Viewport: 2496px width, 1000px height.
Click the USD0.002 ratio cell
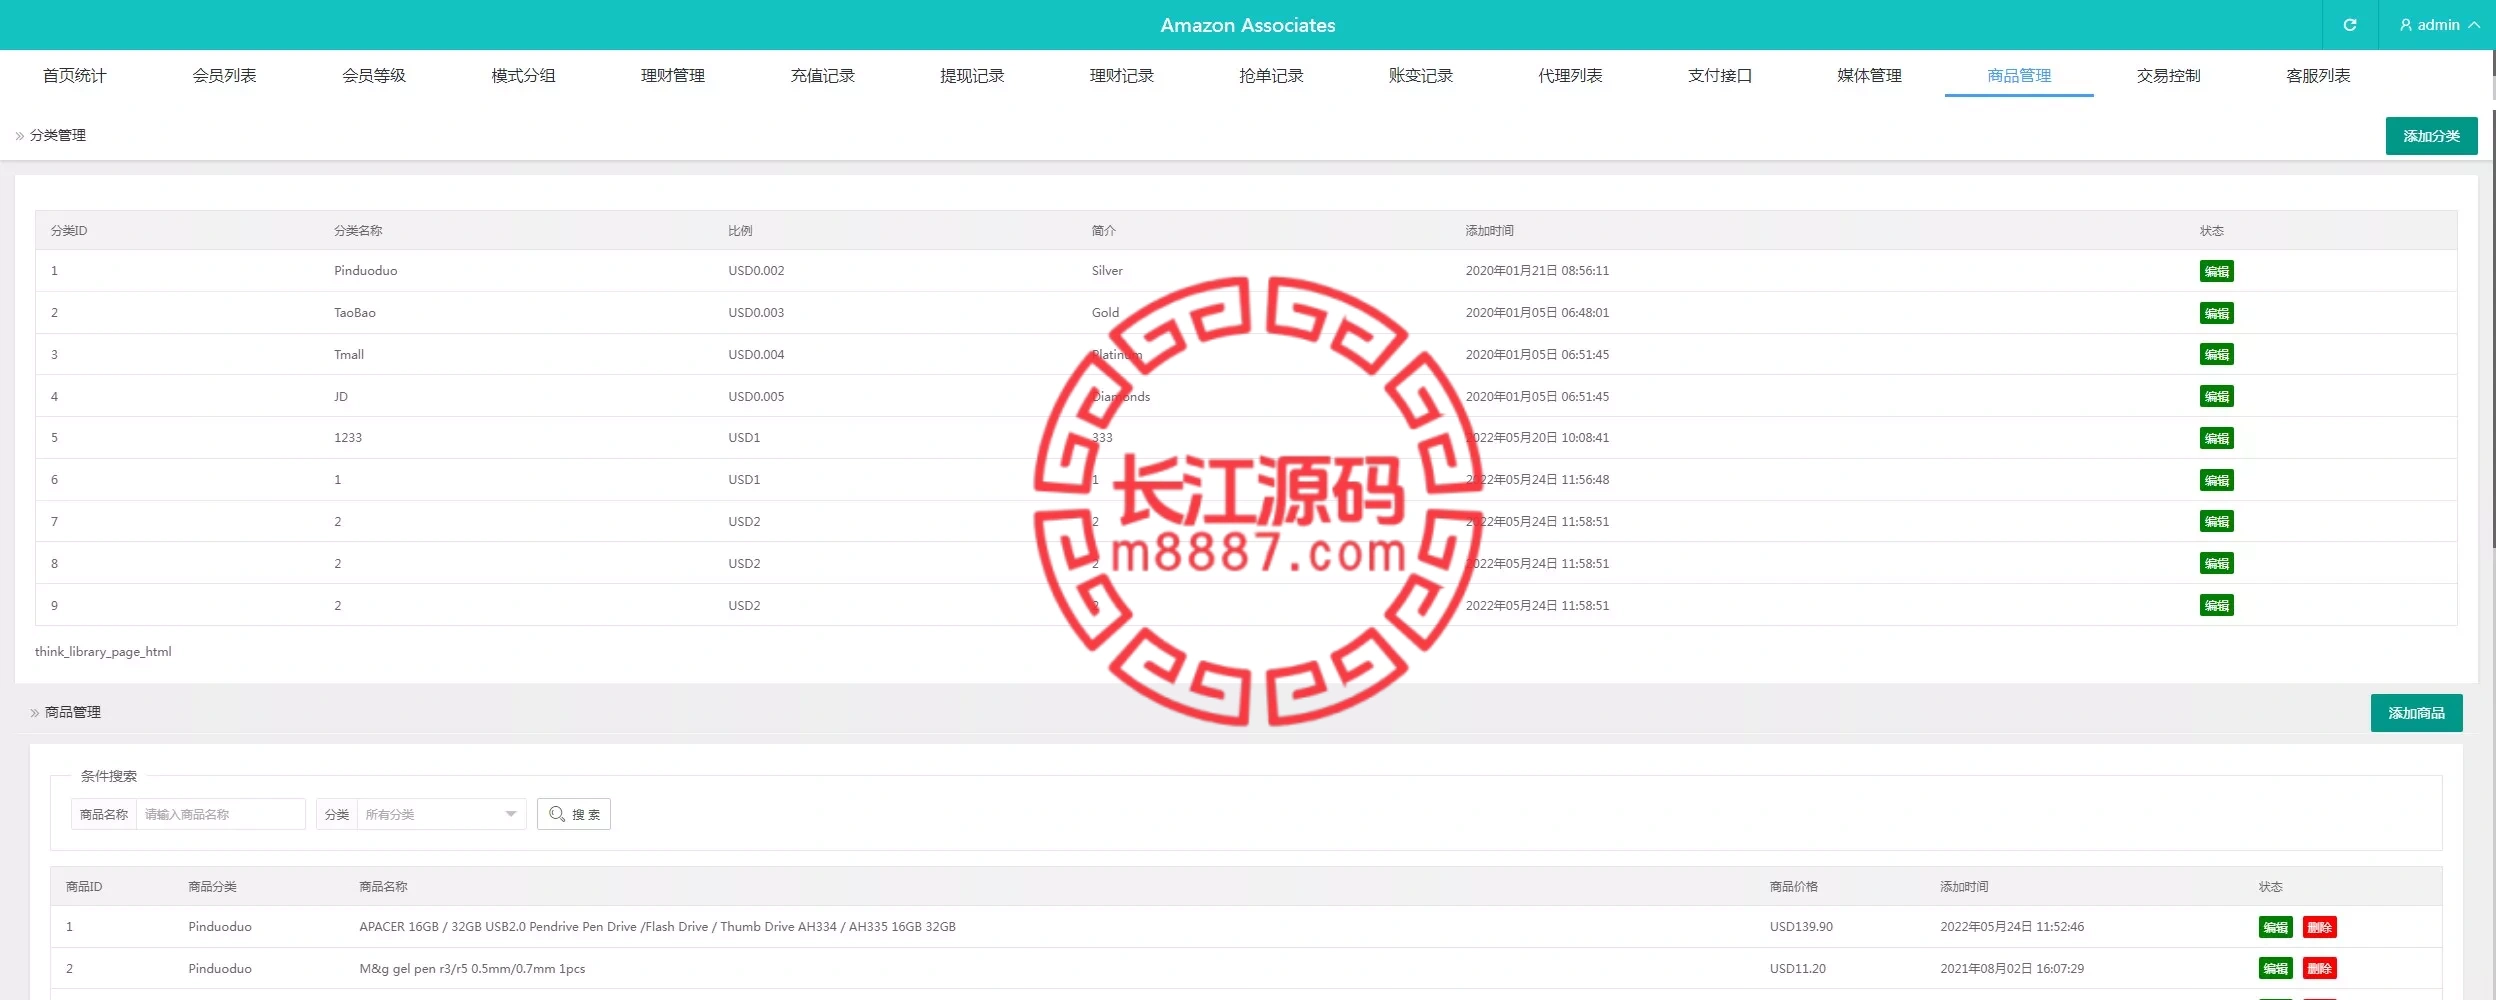click(x=756, y=271)
